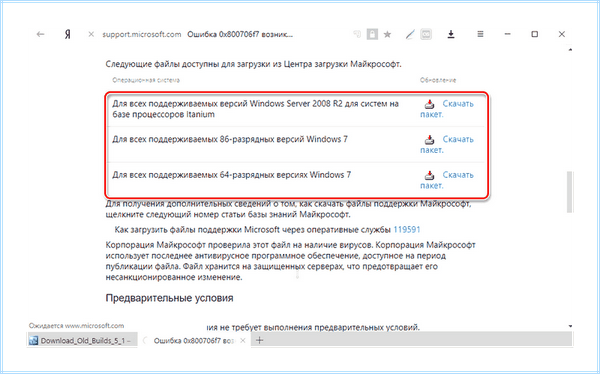Click the 'Обновление' column header

tap(438, 80)
